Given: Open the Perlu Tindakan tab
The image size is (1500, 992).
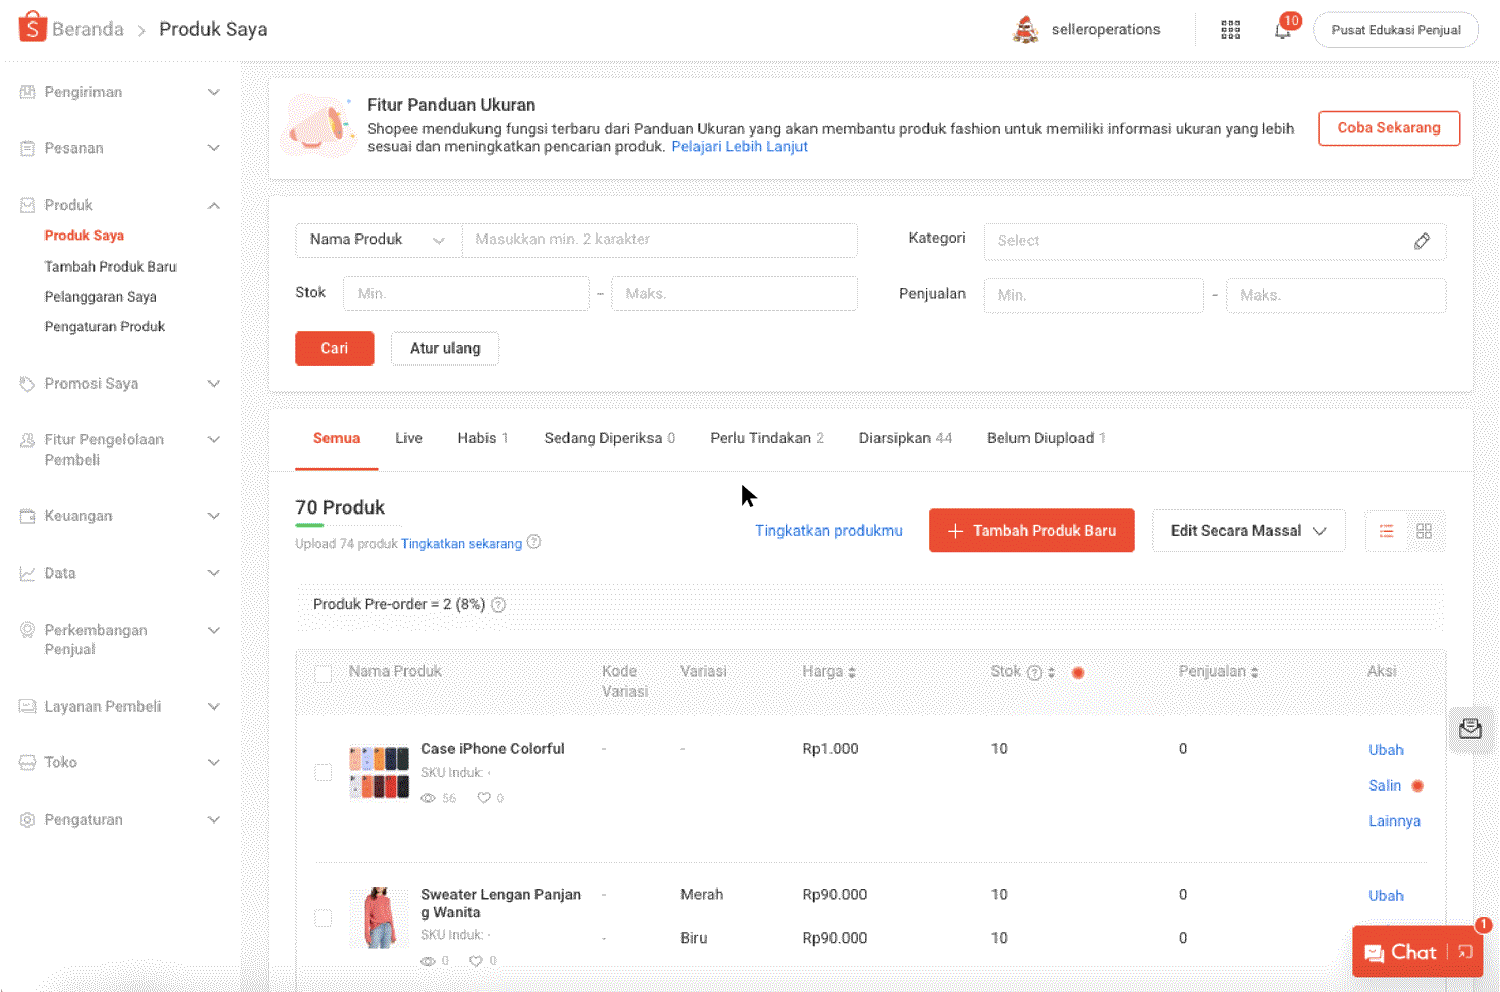Looking at the screenshot, I should [x=766, y=438].
